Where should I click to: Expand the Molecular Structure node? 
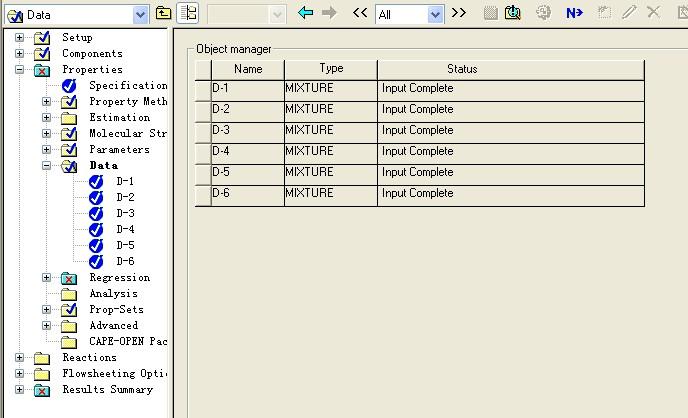tap(47, 133)
